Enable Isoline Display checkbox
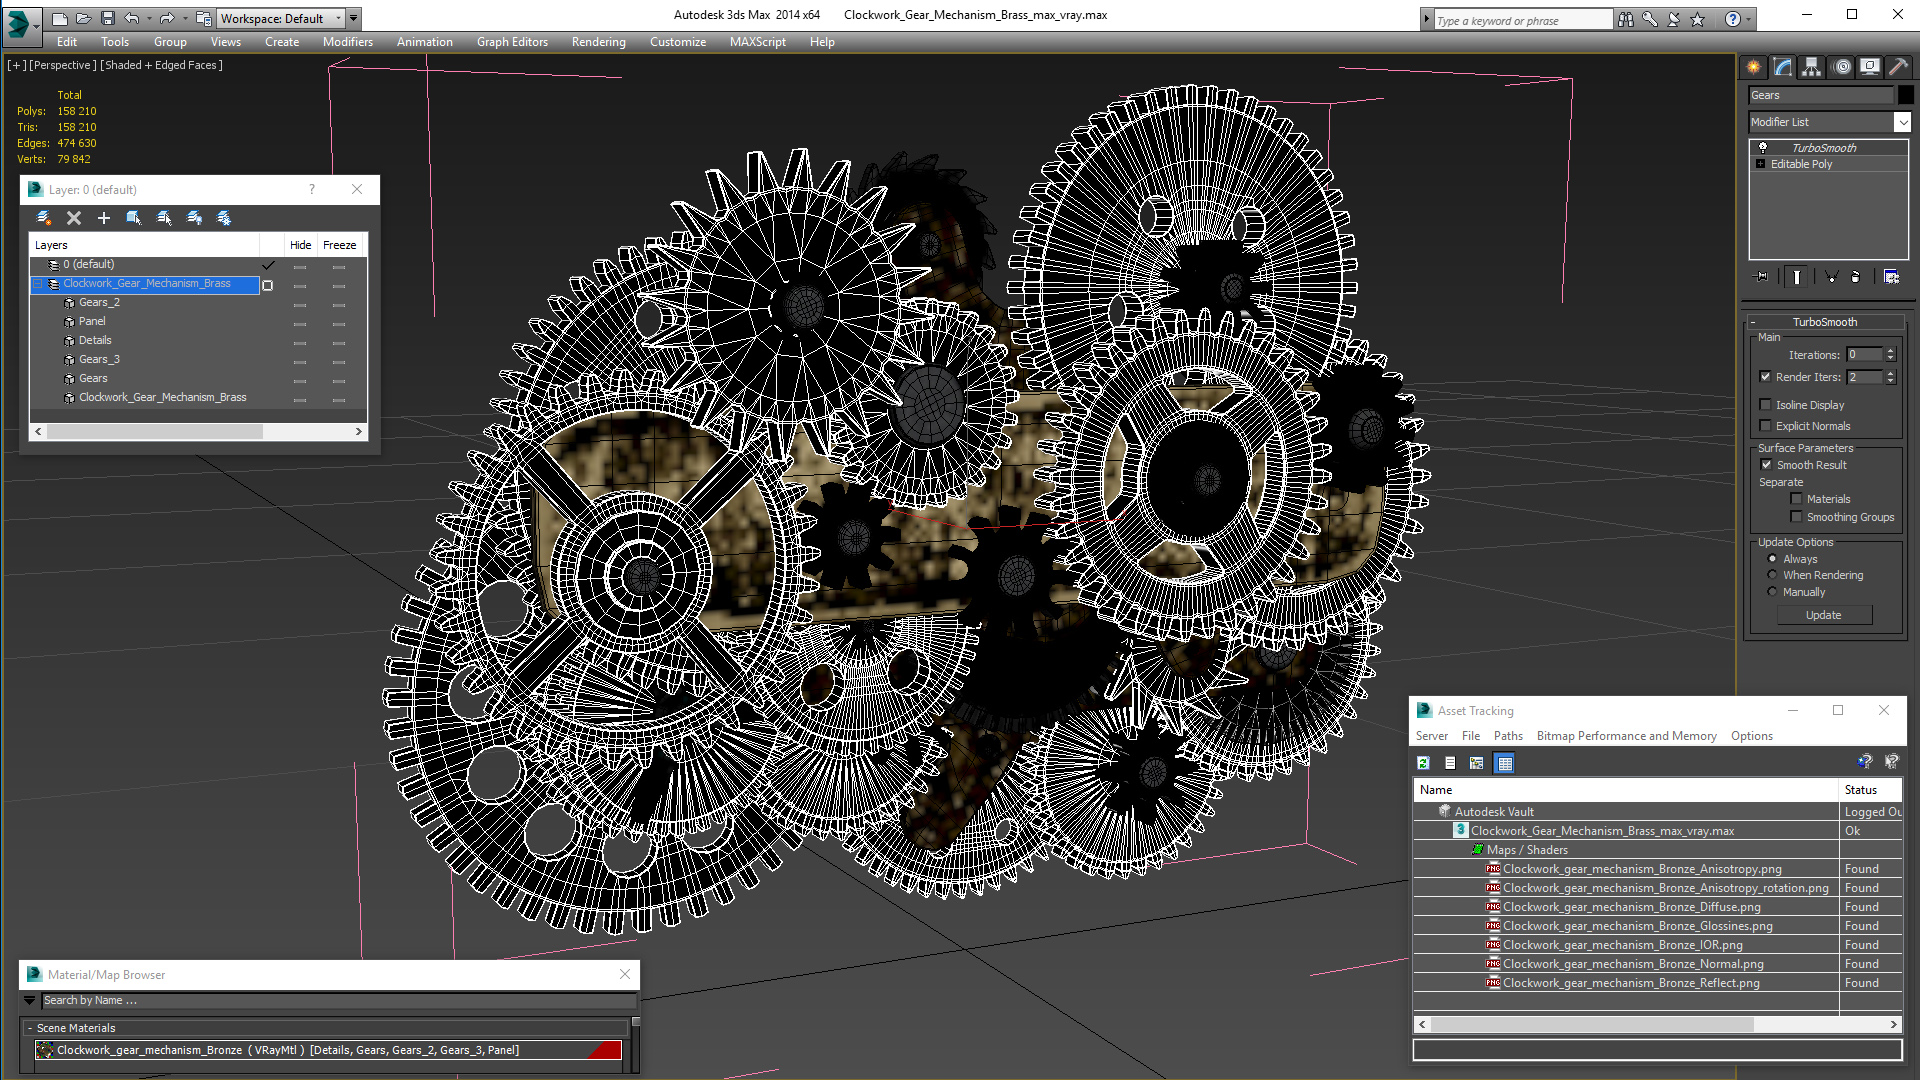Image resolution: width=1920 pixels, height=1080 pixels. (1766, 405)
